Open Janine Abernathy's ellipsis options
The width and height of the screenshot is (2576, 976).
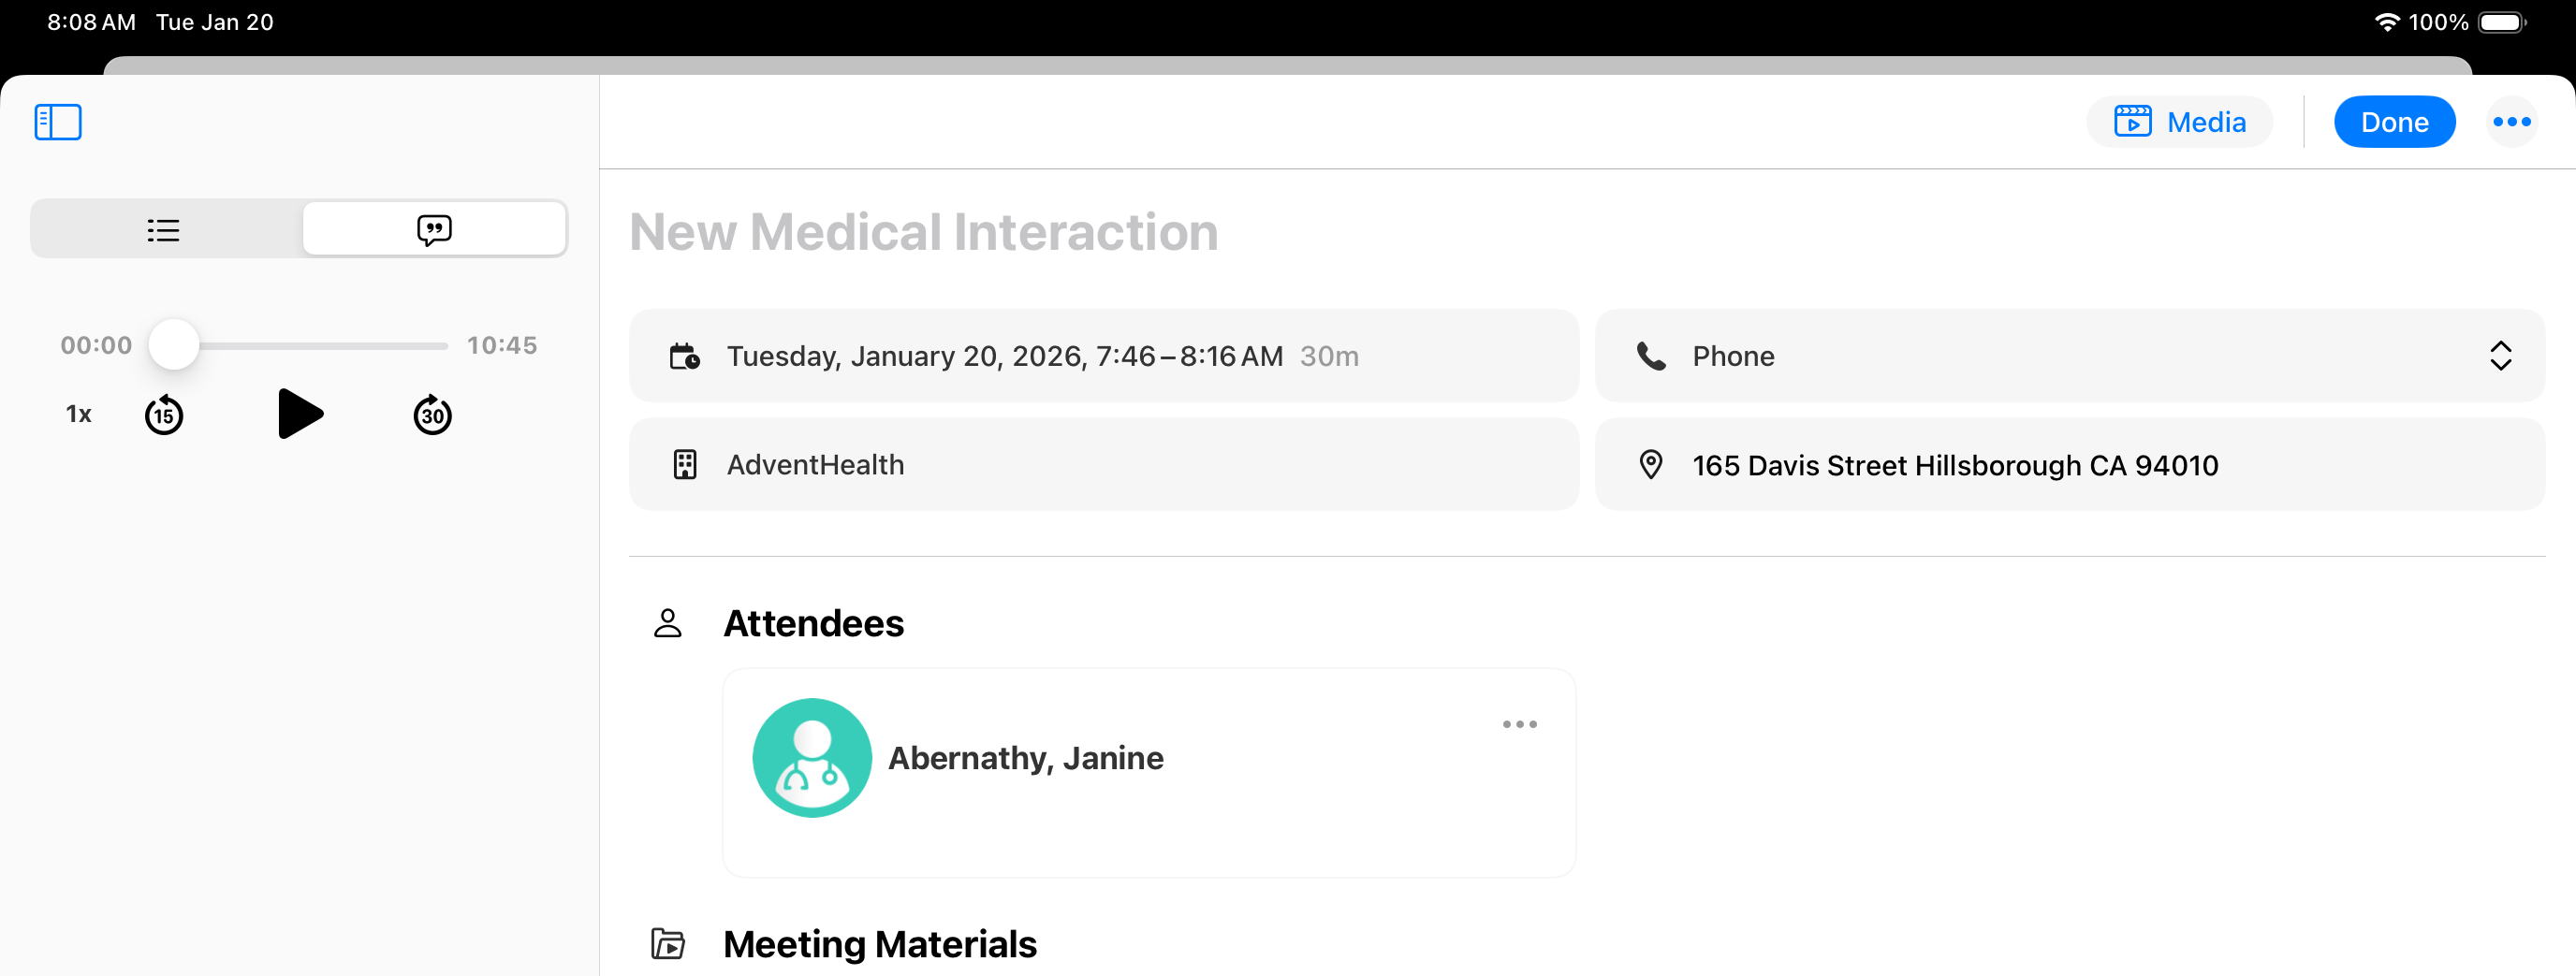(1519, 724)
